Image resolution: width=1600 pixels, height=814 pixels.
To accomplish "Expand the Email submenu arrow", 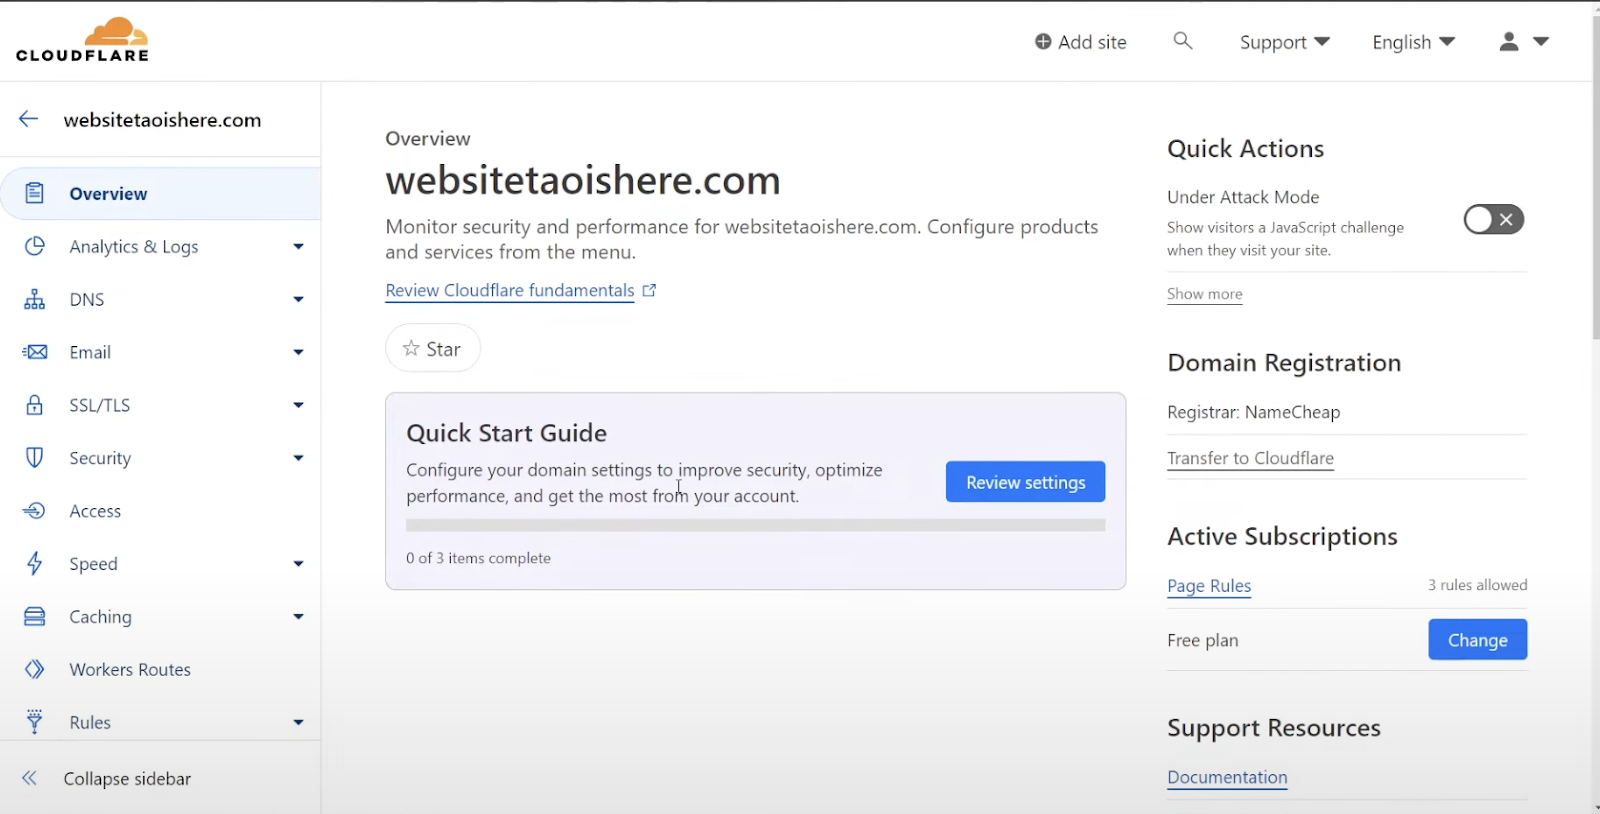I will coord(298,352).
